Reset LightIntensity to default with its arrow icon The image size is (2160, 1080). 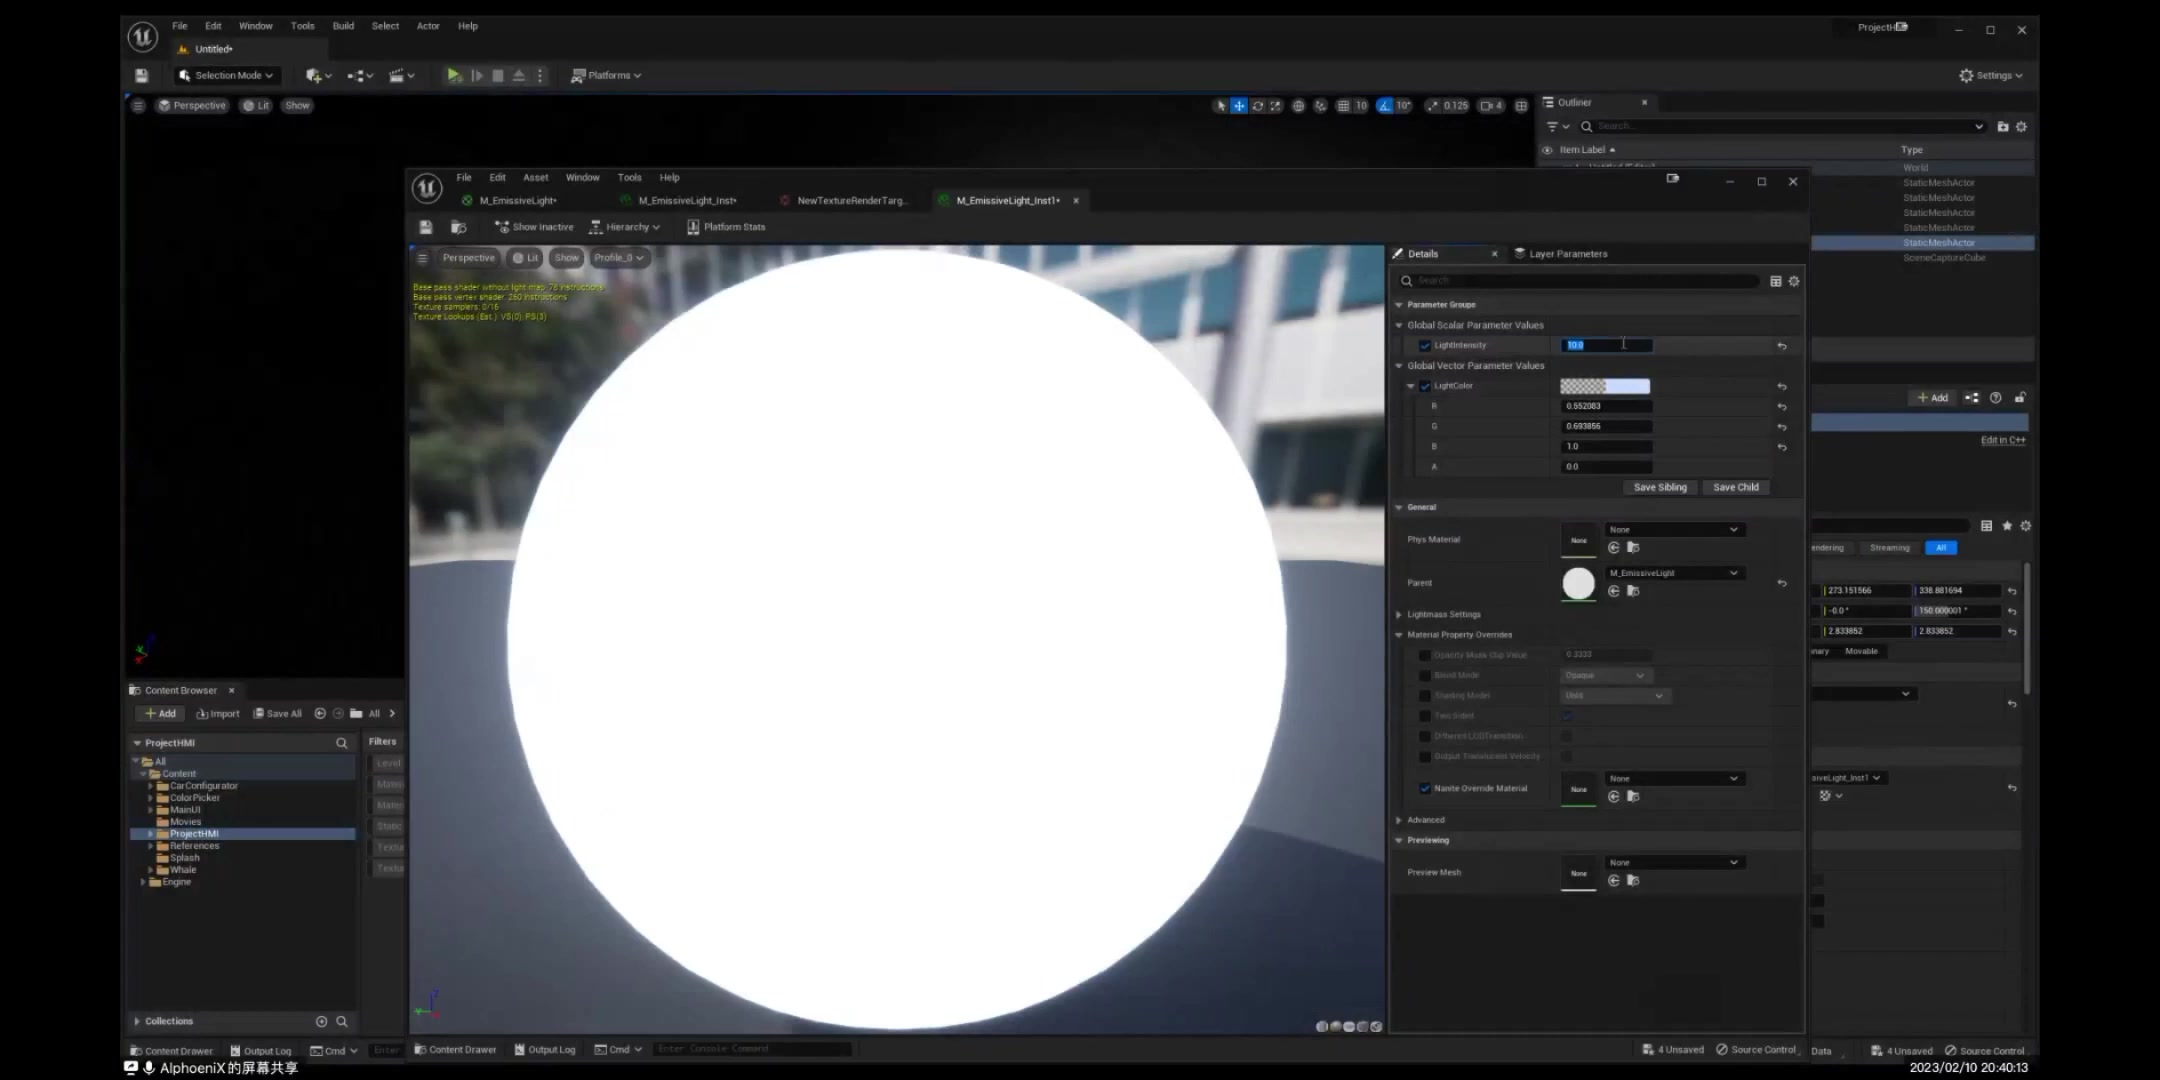click(1782, 346)
